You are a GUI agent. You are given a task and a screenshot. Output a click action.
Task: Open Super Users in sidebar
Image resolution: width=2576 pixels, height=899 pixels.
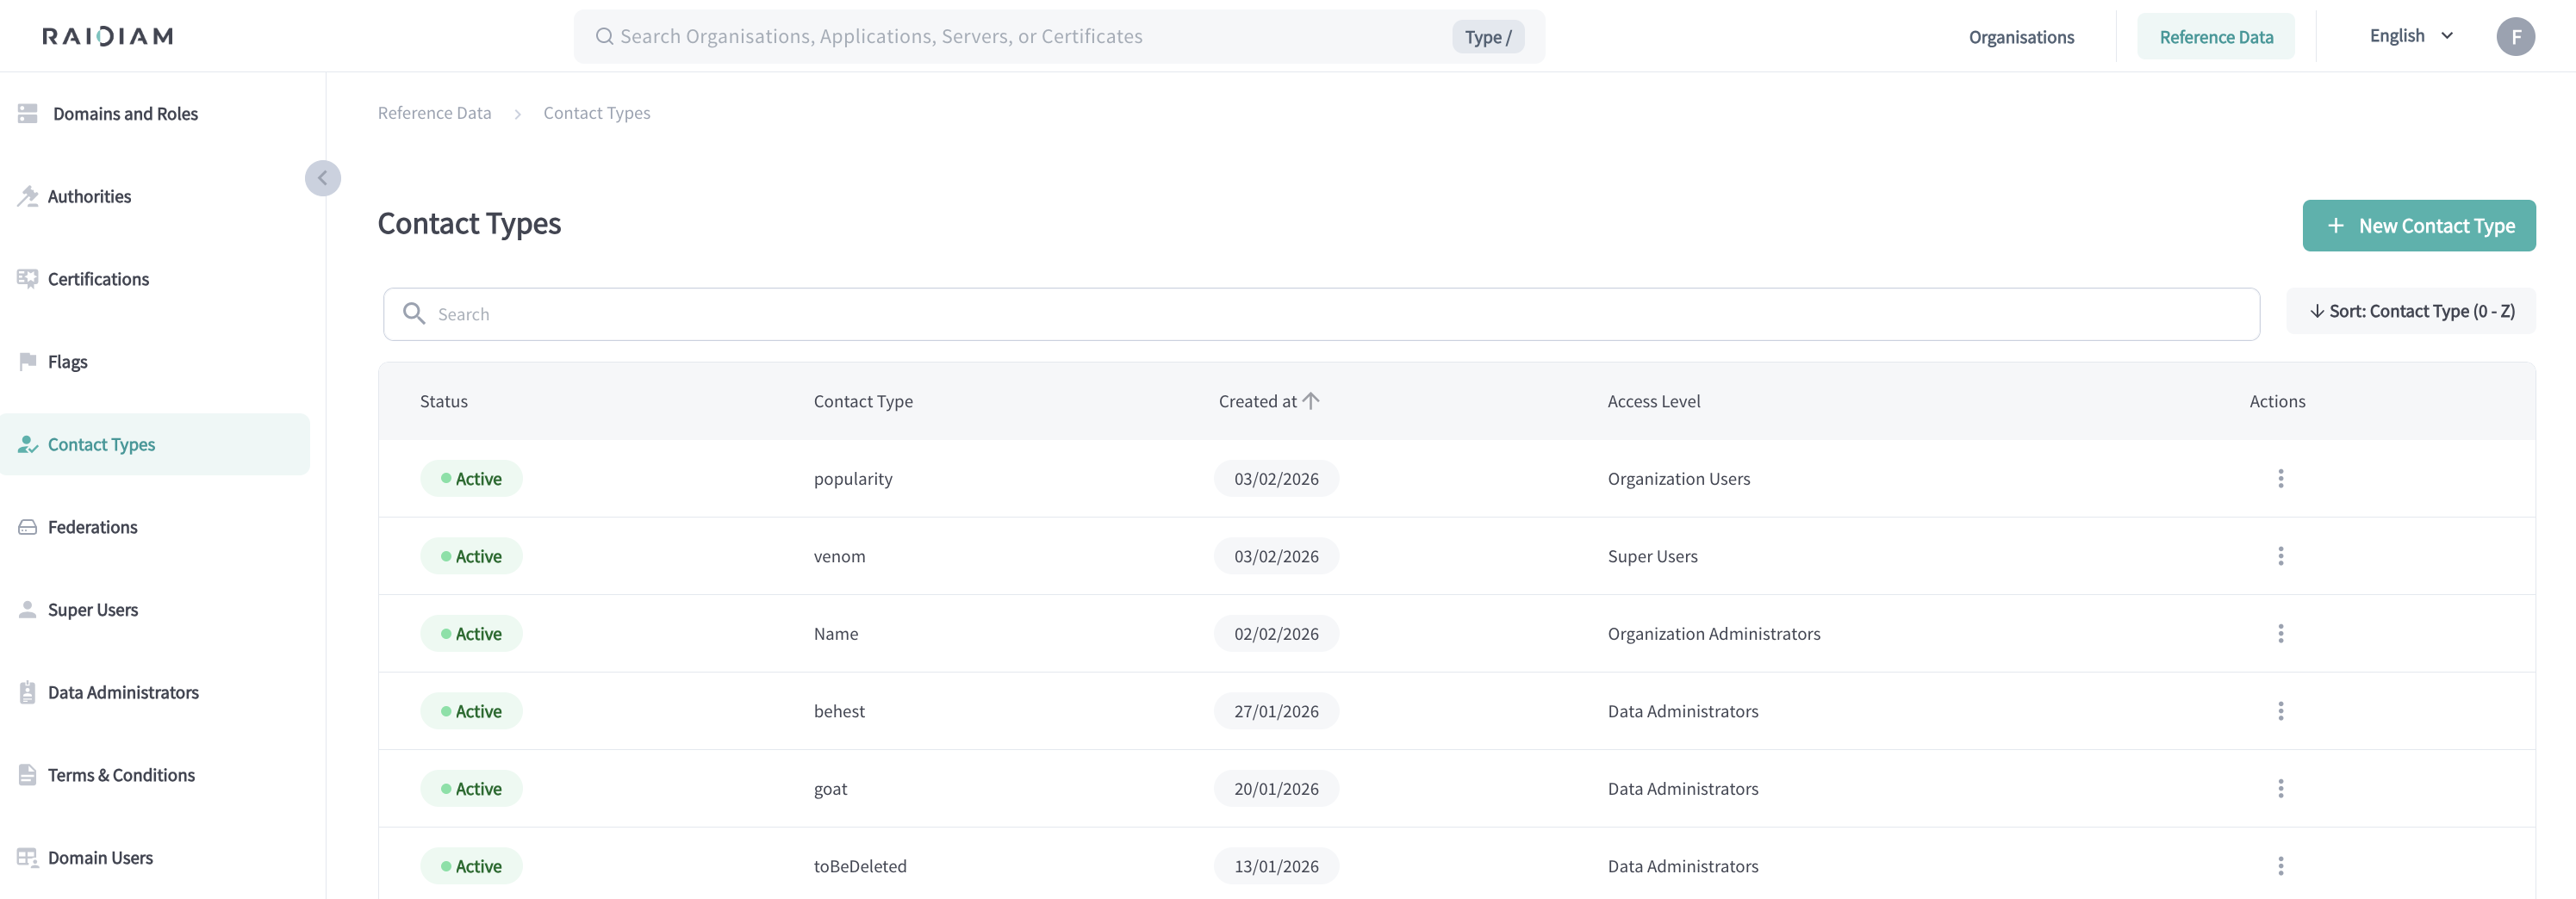pos(93,610)
